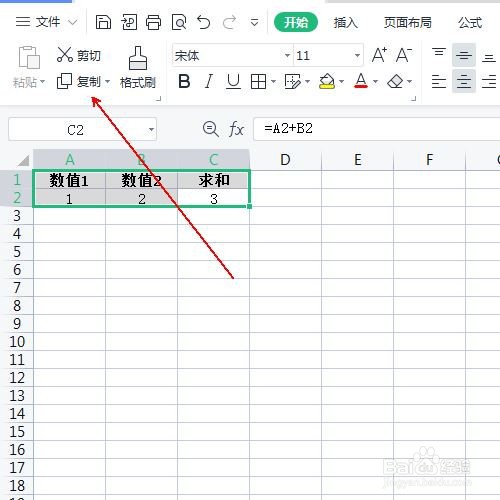Switch to the 插入 tab
The width and height of the screenshot is (500, 500).
pyautogui.click(x=346, y=23)
